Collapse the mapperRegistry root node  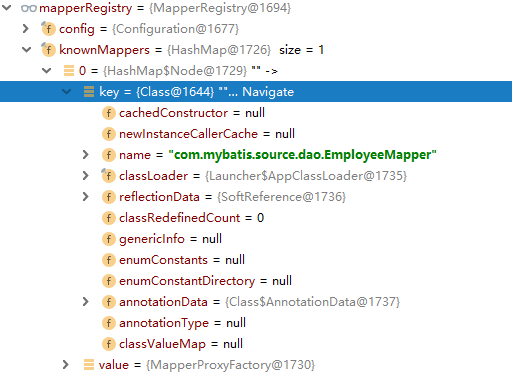[7, 8]
